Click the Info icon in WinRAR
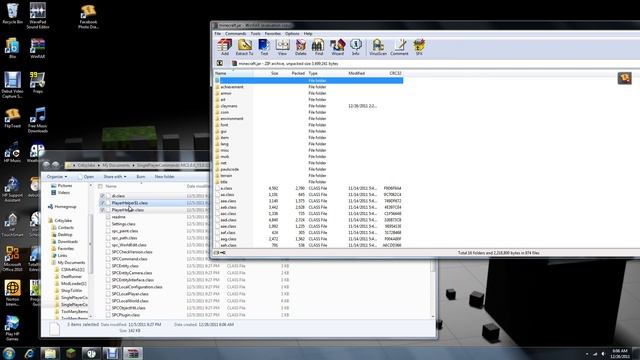The image size is (640, 360). [x=356, y=47]
